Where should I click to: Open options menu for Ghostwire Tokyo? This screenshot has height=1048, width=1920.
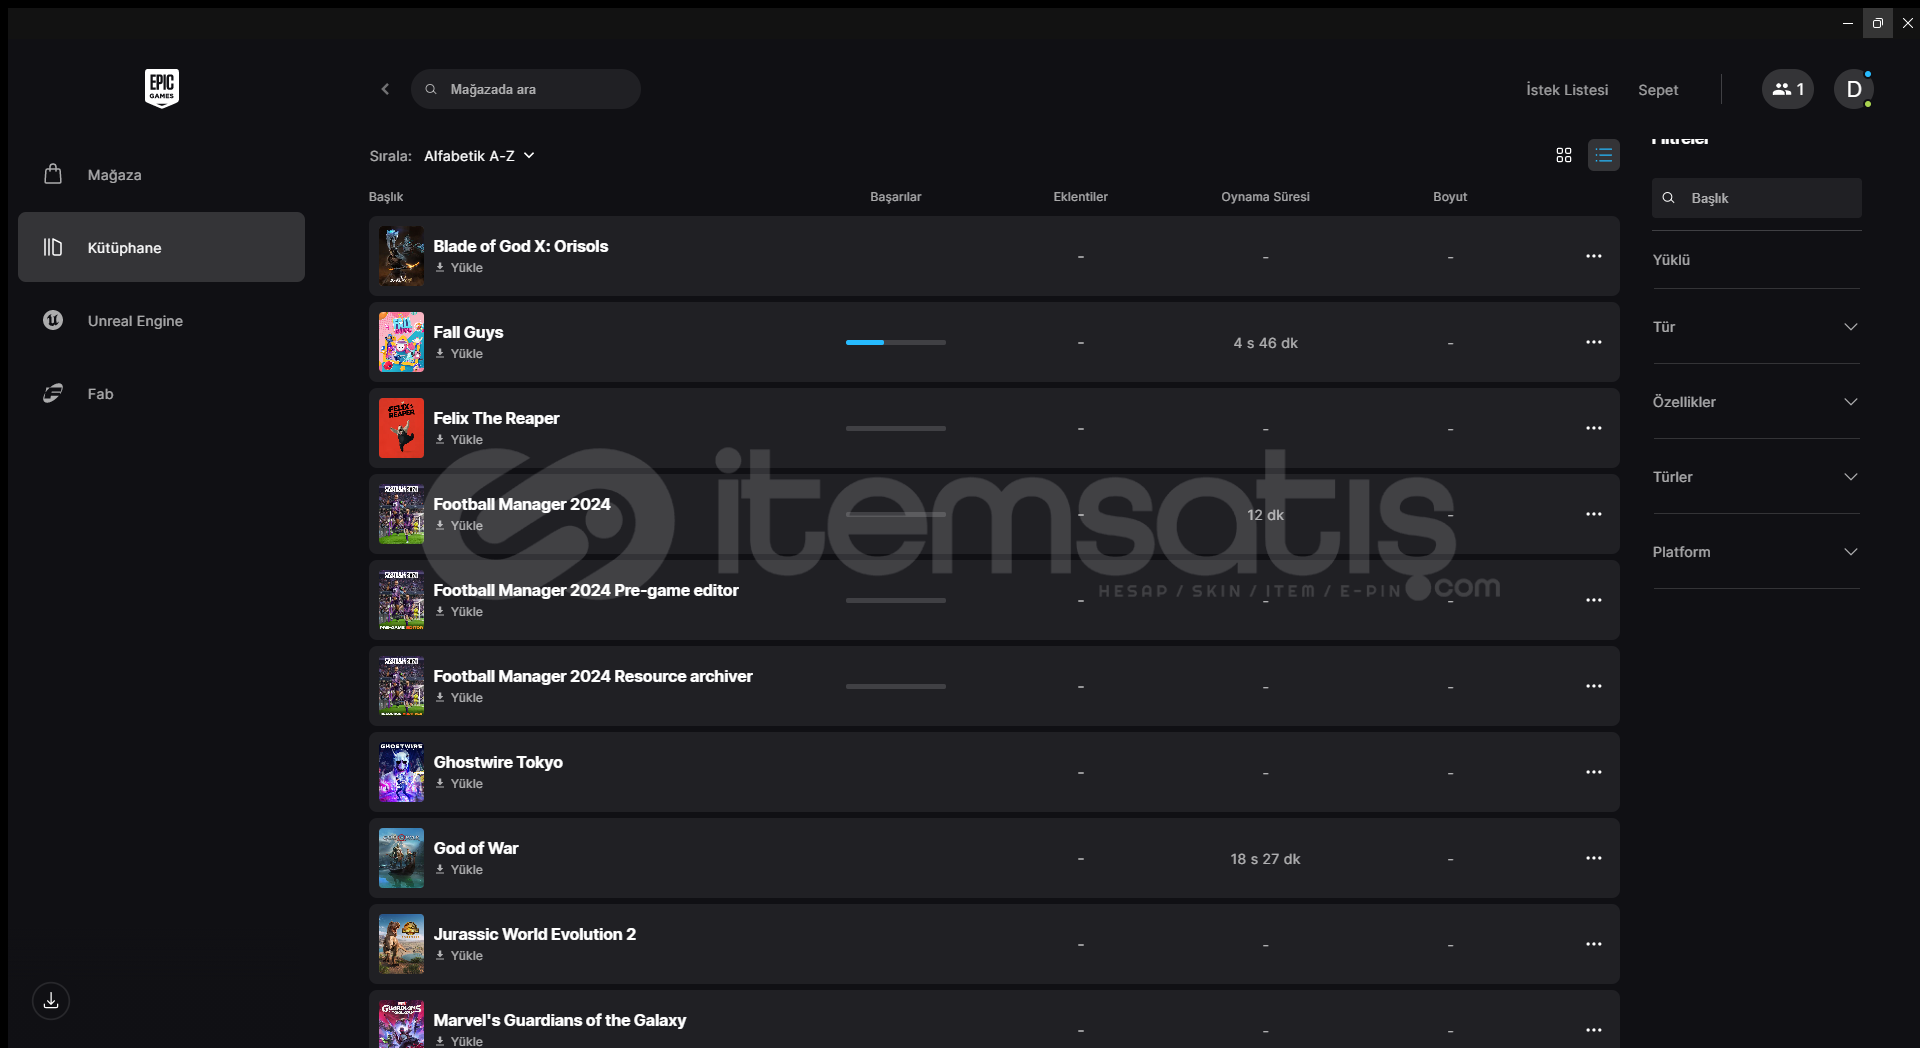[x=1594, y=772]
